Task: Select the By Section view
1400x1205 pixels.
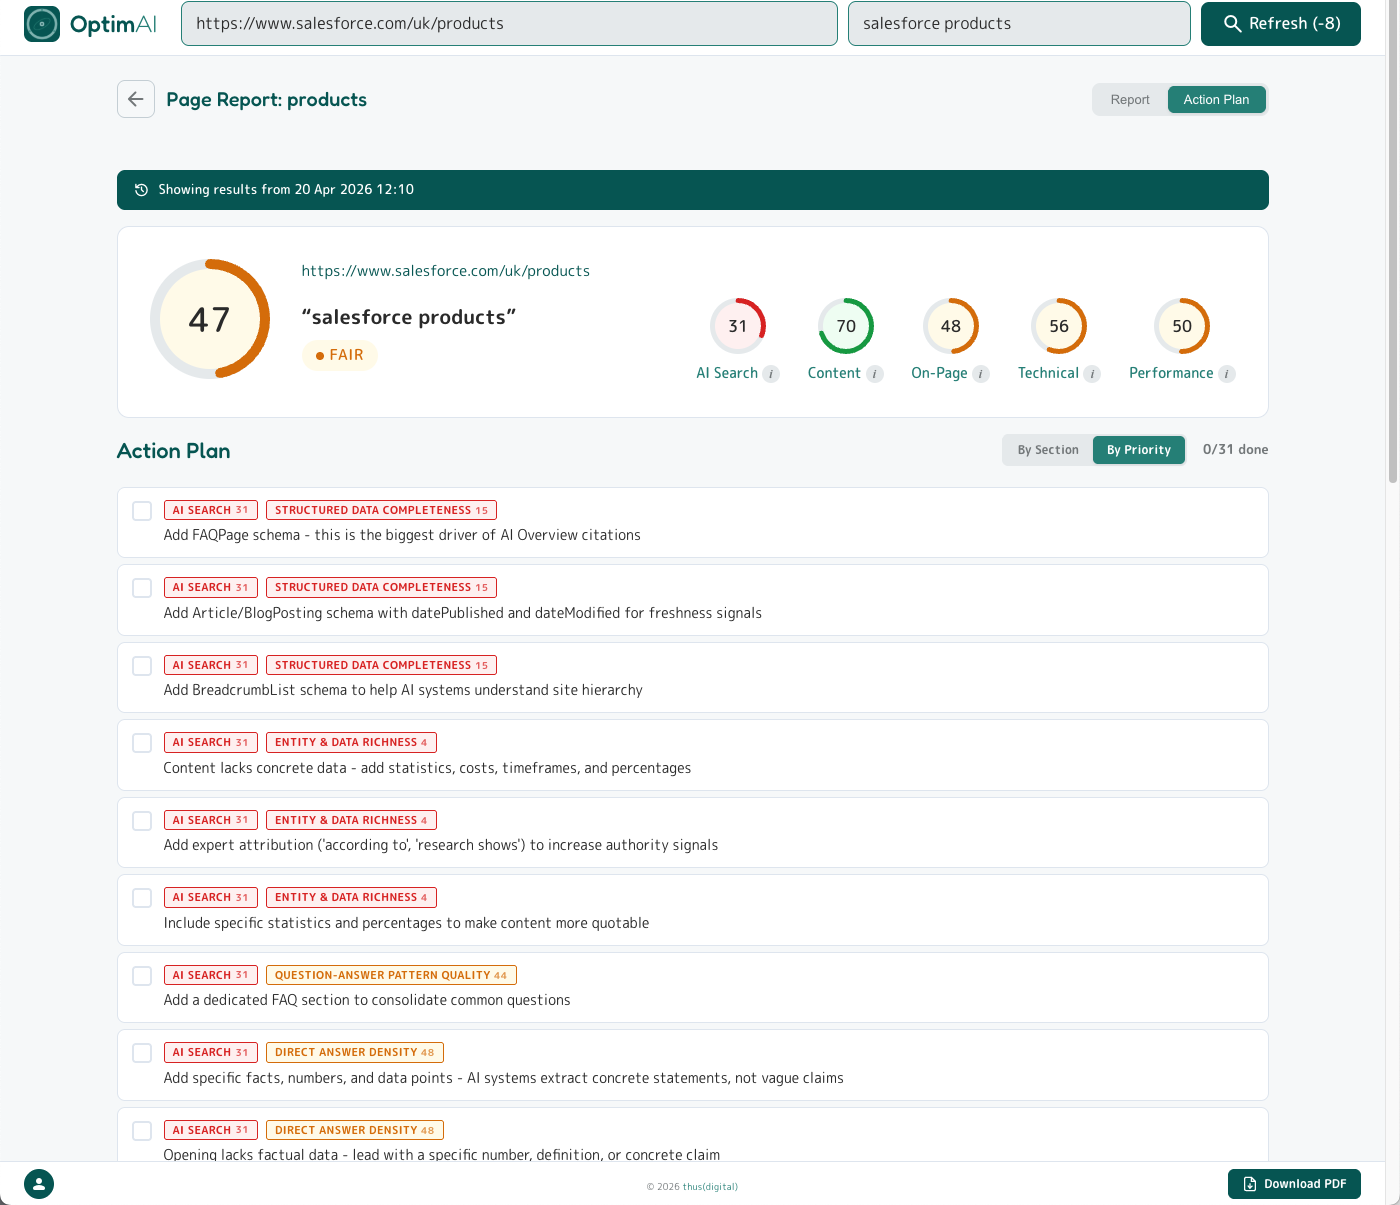Action: point(1048,450)
